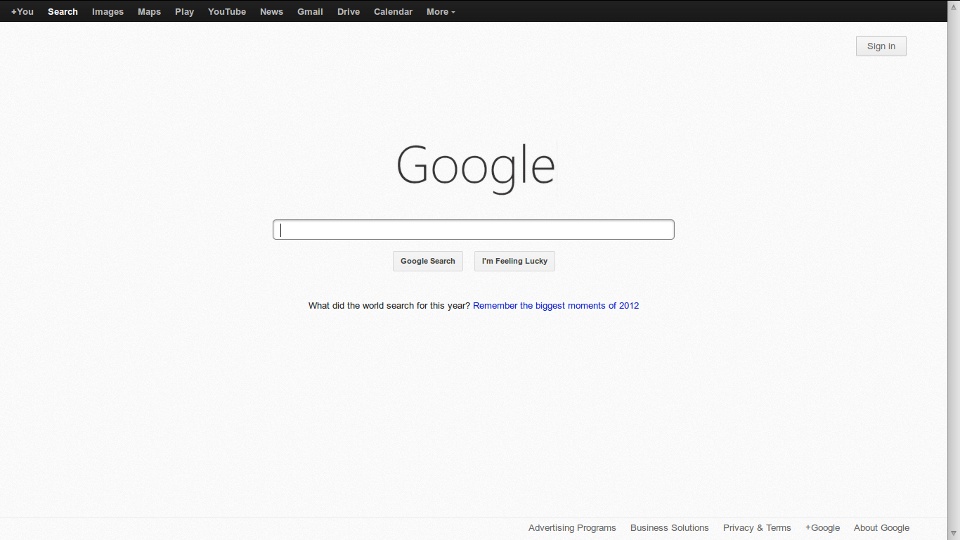
Task: Open Play from the top navigation
Action: [184, 12]
